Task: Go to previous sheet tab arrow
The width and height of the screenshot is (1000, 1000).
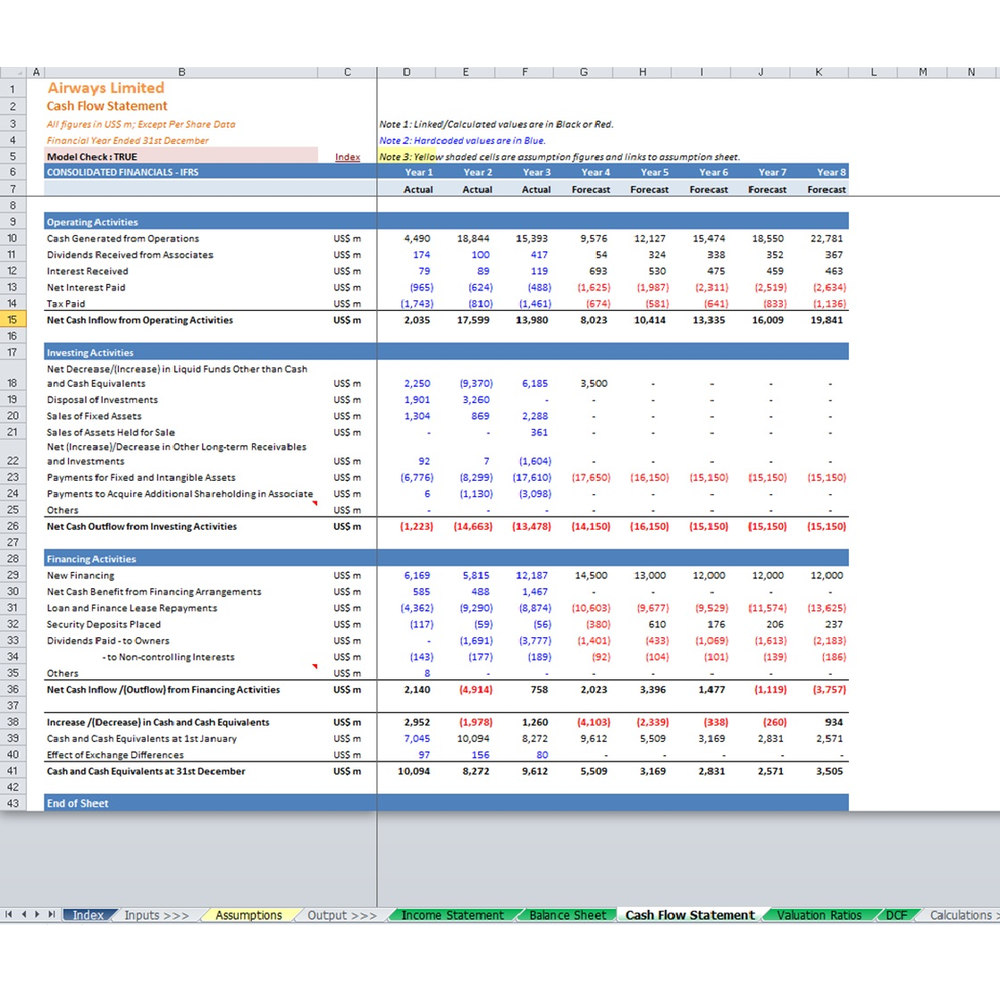Action: [24, 914]
